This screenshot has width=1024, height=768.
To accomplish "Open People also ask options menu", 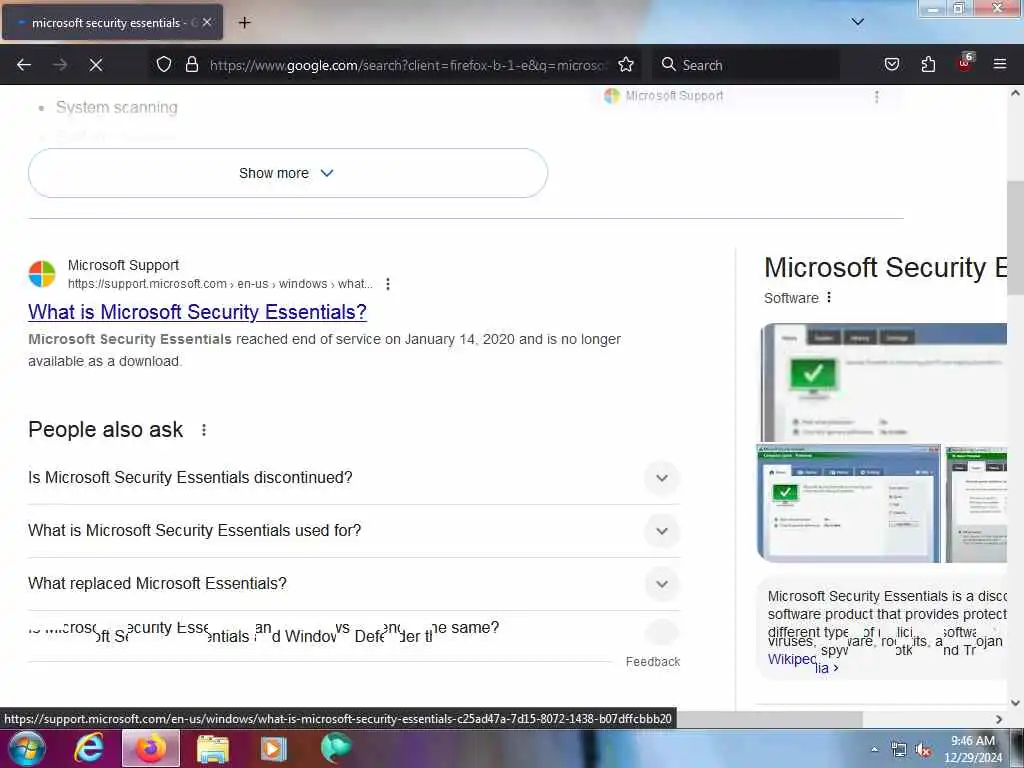I will click(204, 430).
